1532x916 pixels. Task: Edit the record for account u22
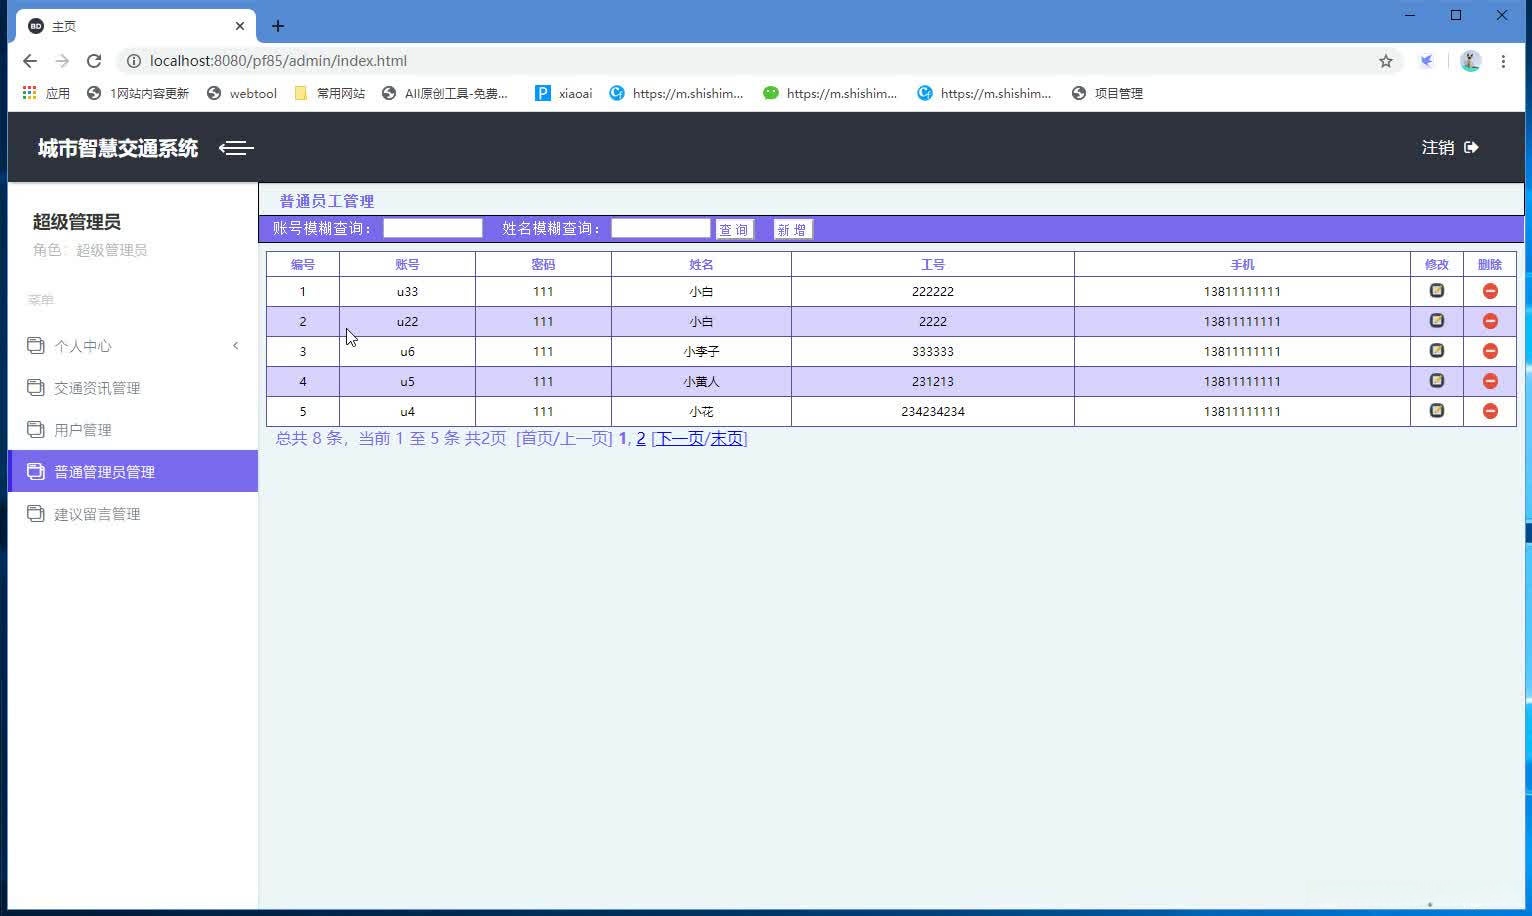(1437, 321)
